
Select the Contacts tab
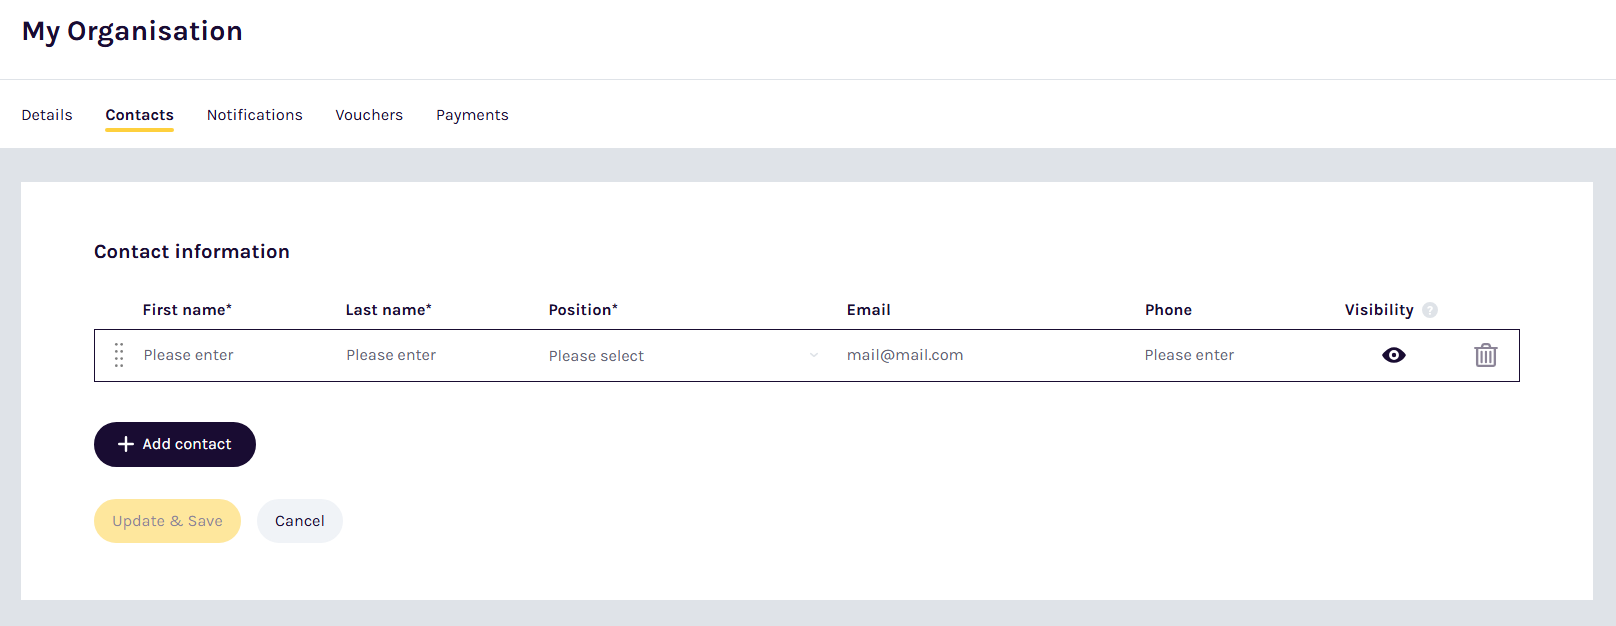140,115
